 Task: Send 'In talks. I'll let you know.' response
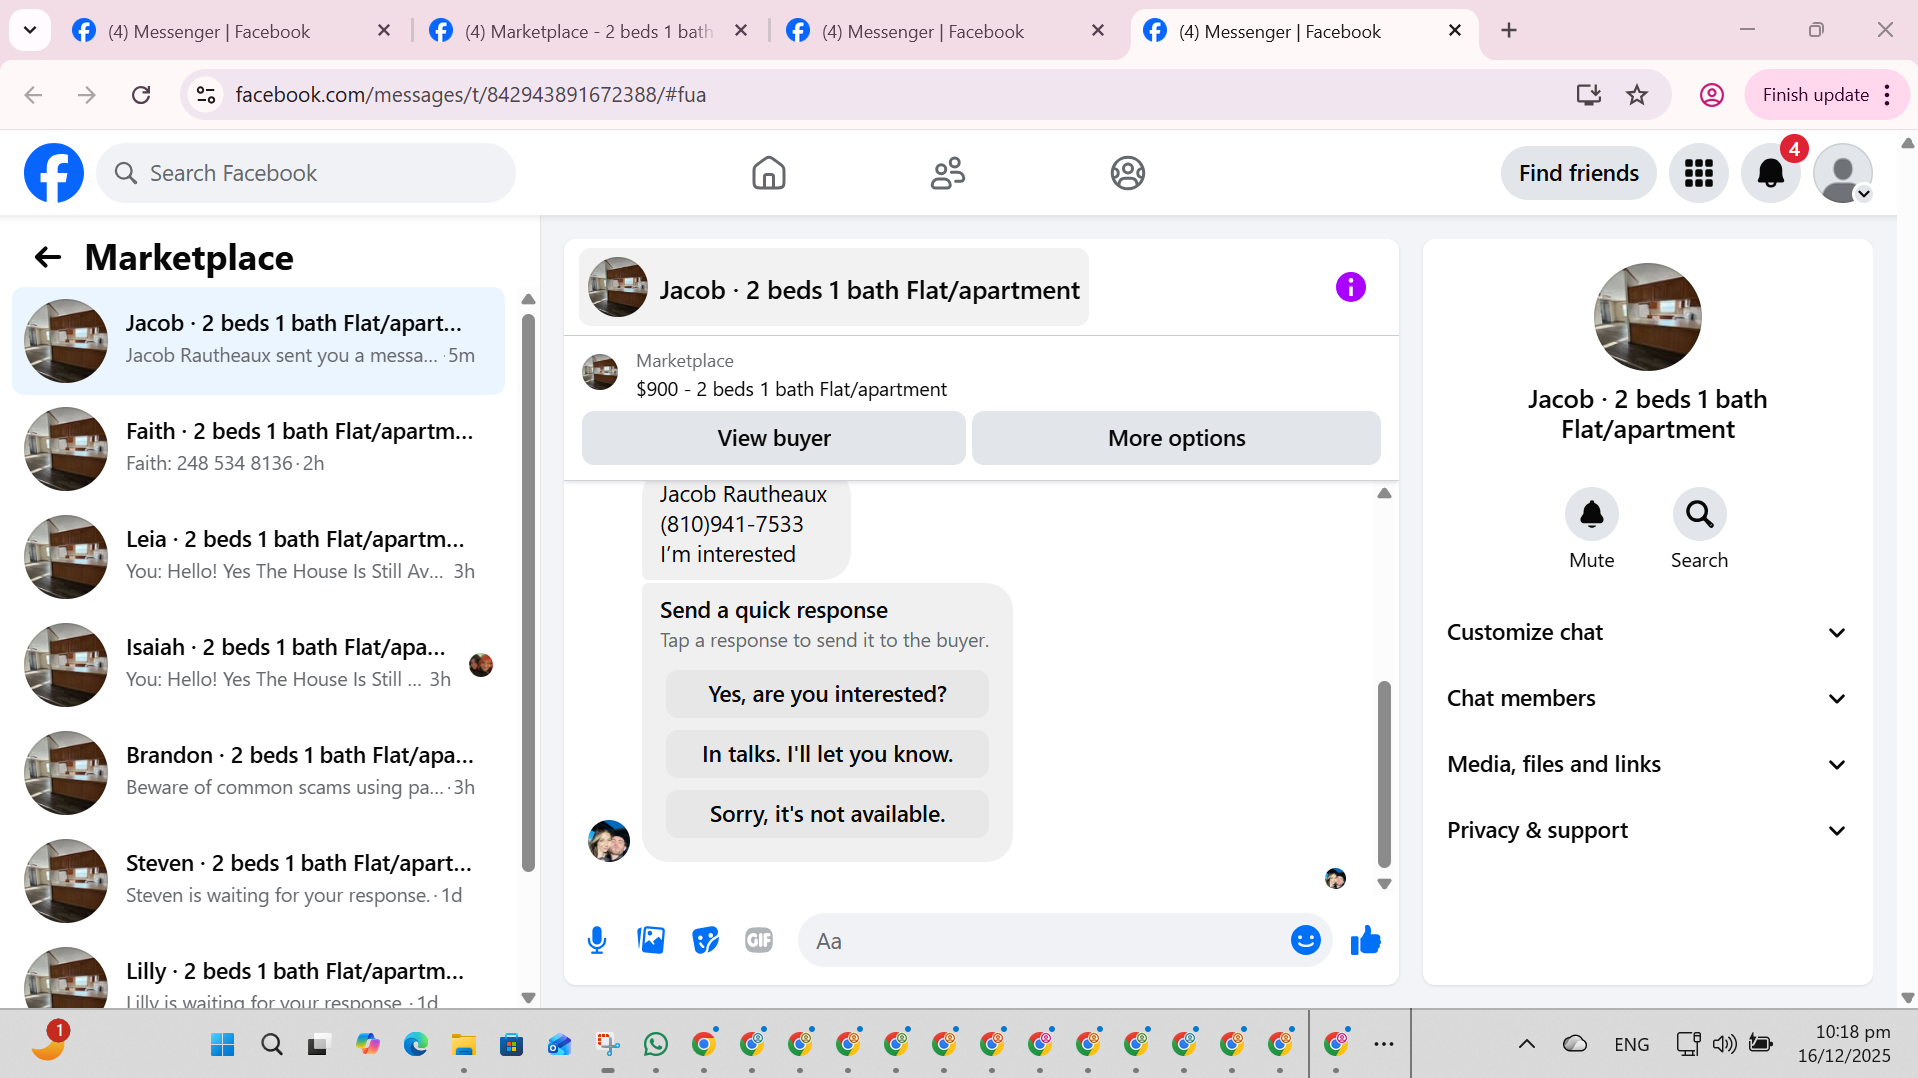tap(827, 754)
